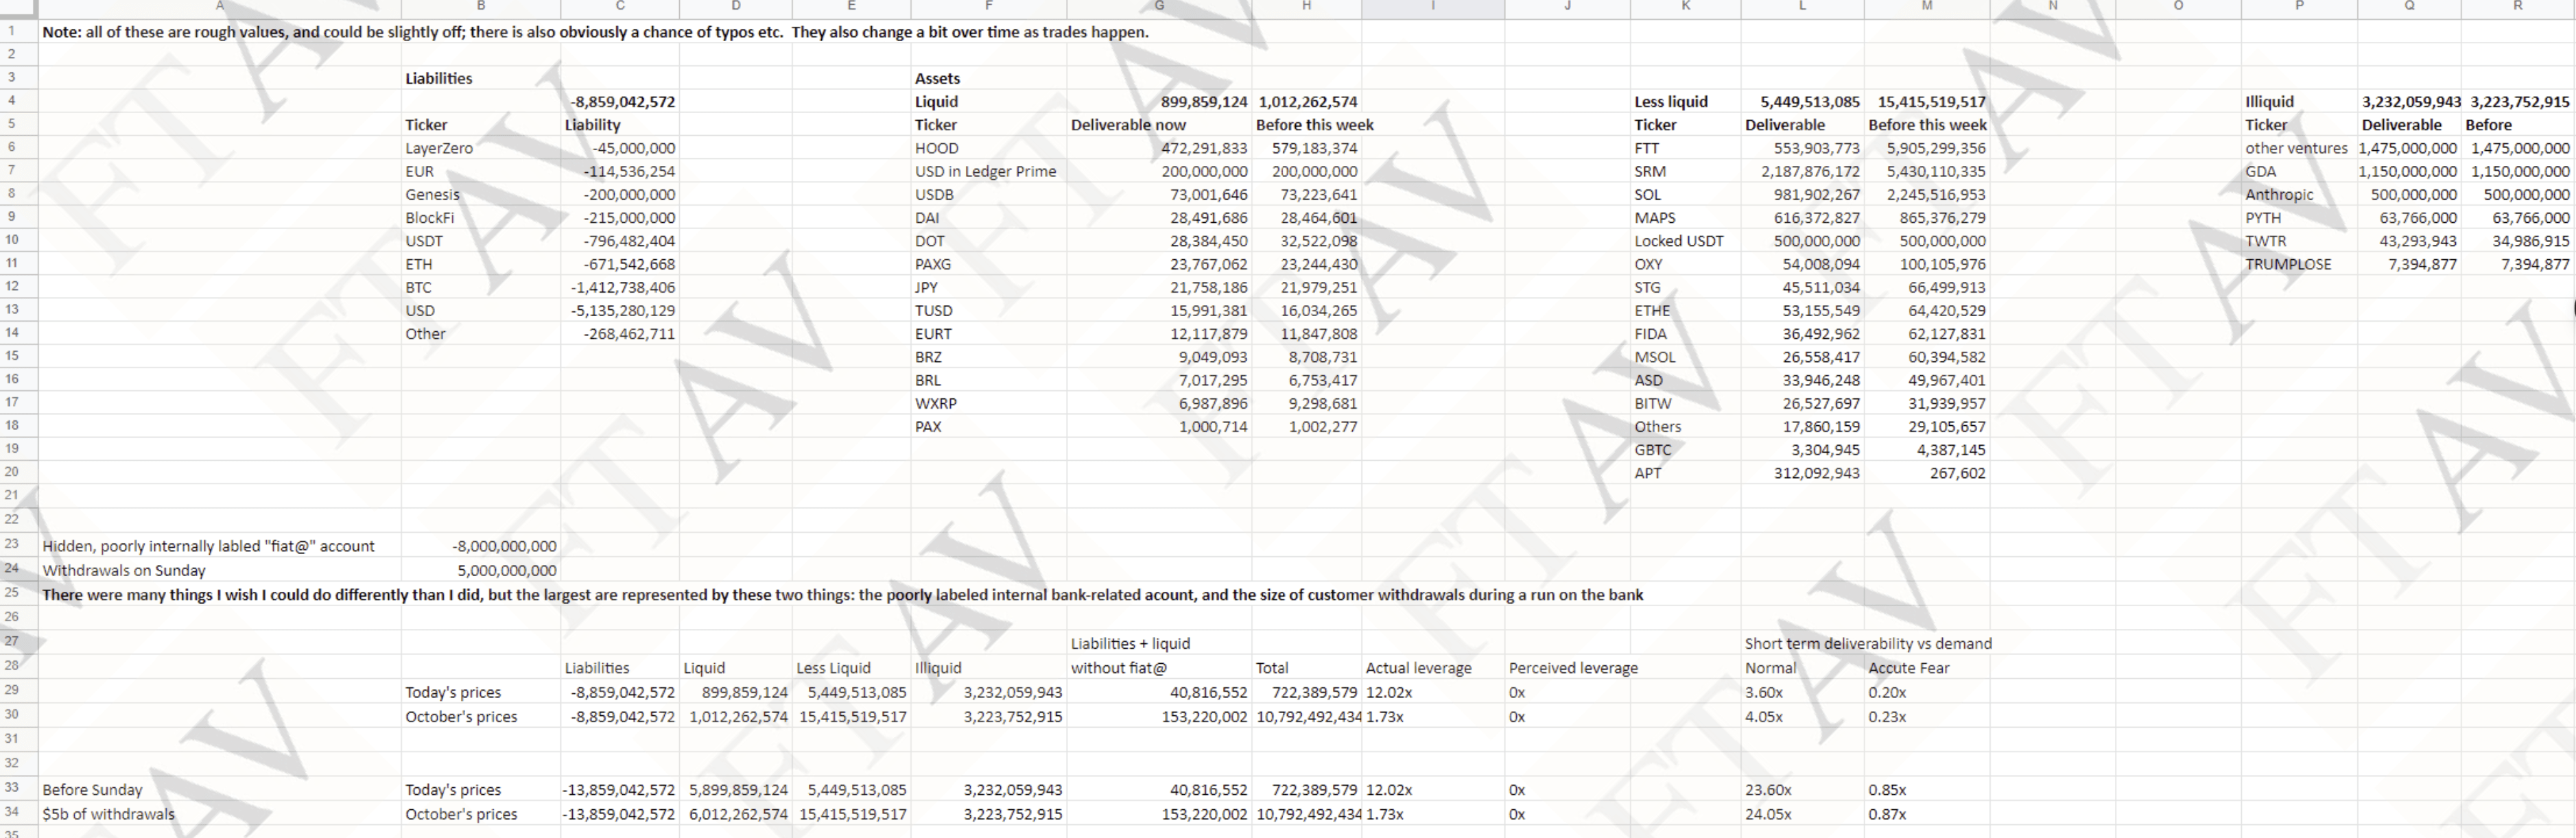
Task: Select the 'other ventures' ticker cell
Action: tap(2296, 148)
